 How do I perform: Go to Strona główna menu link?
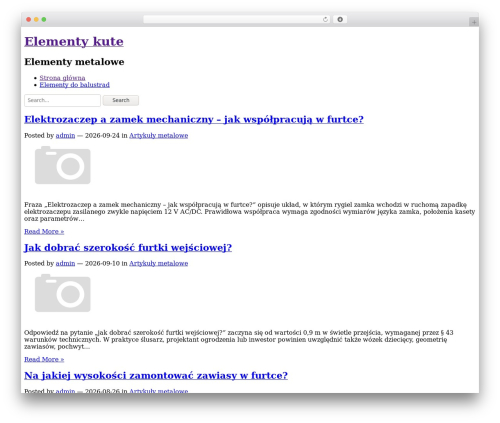click(x=62, y=78)
